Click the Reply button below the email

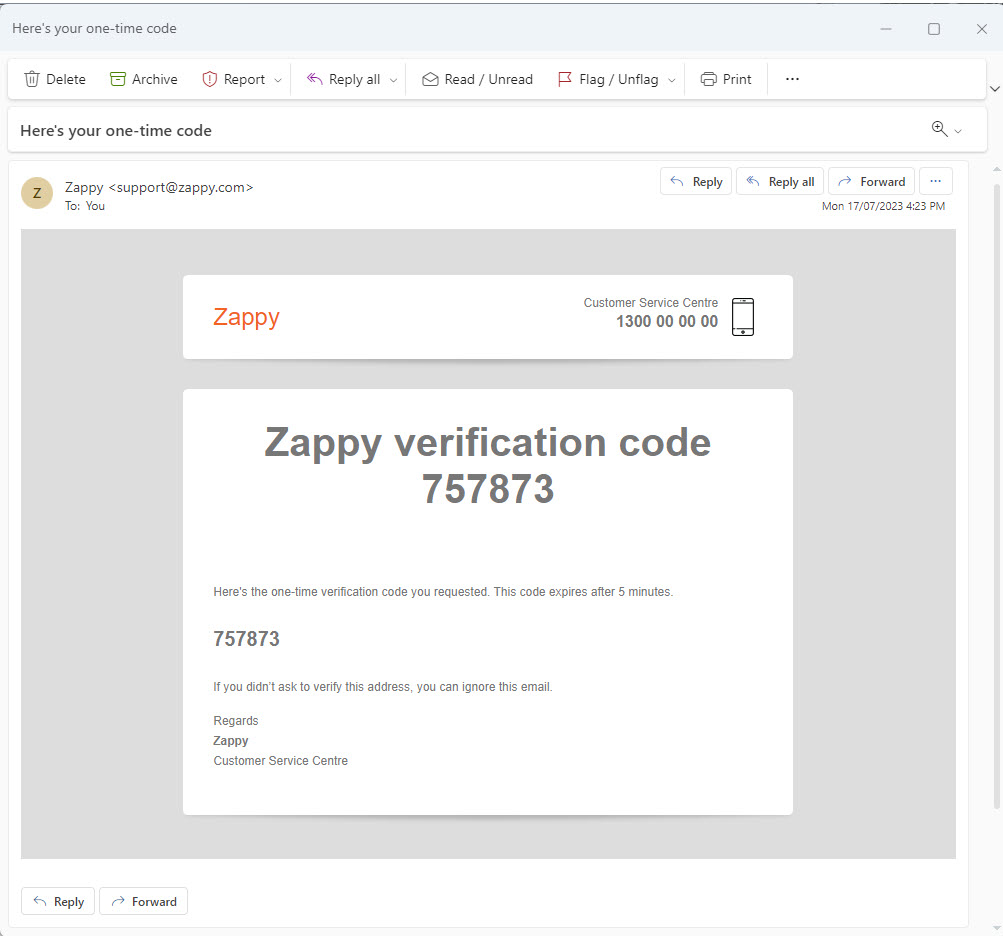pos(58,901)
